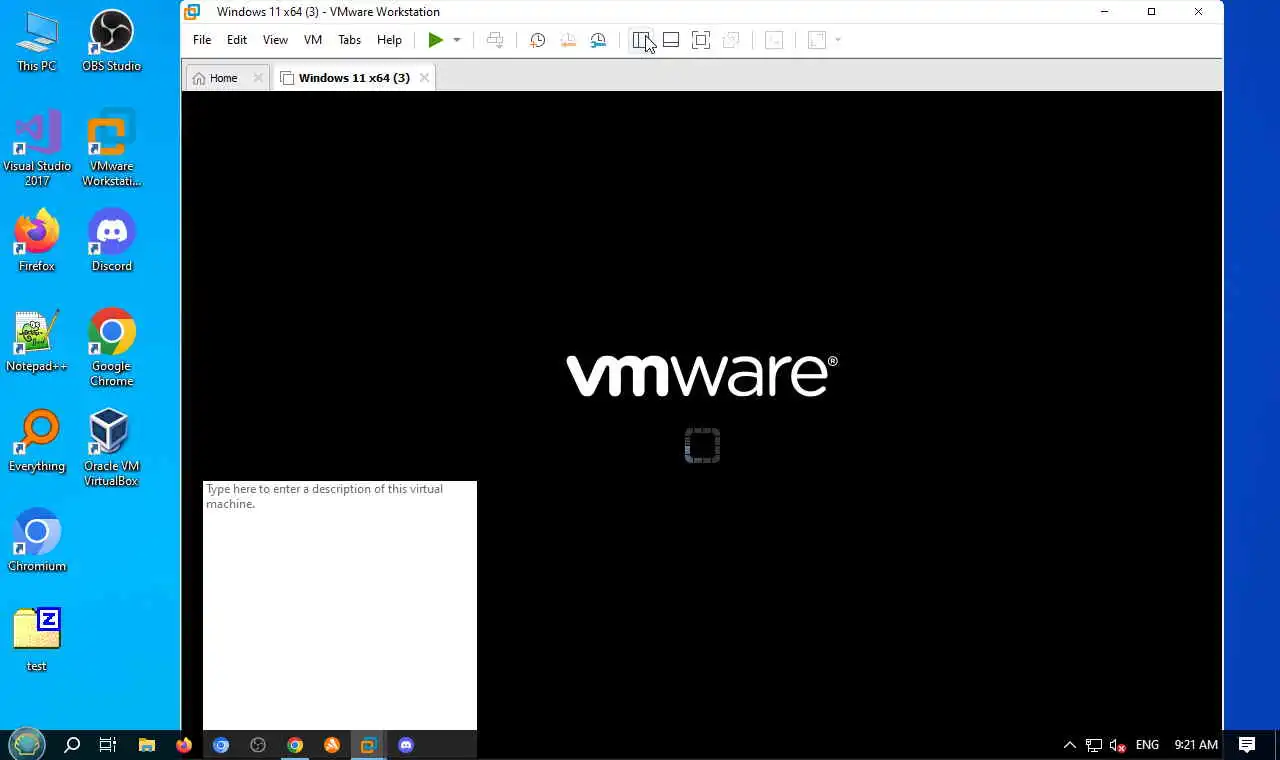Click the Discord taskbar icon

406,745
